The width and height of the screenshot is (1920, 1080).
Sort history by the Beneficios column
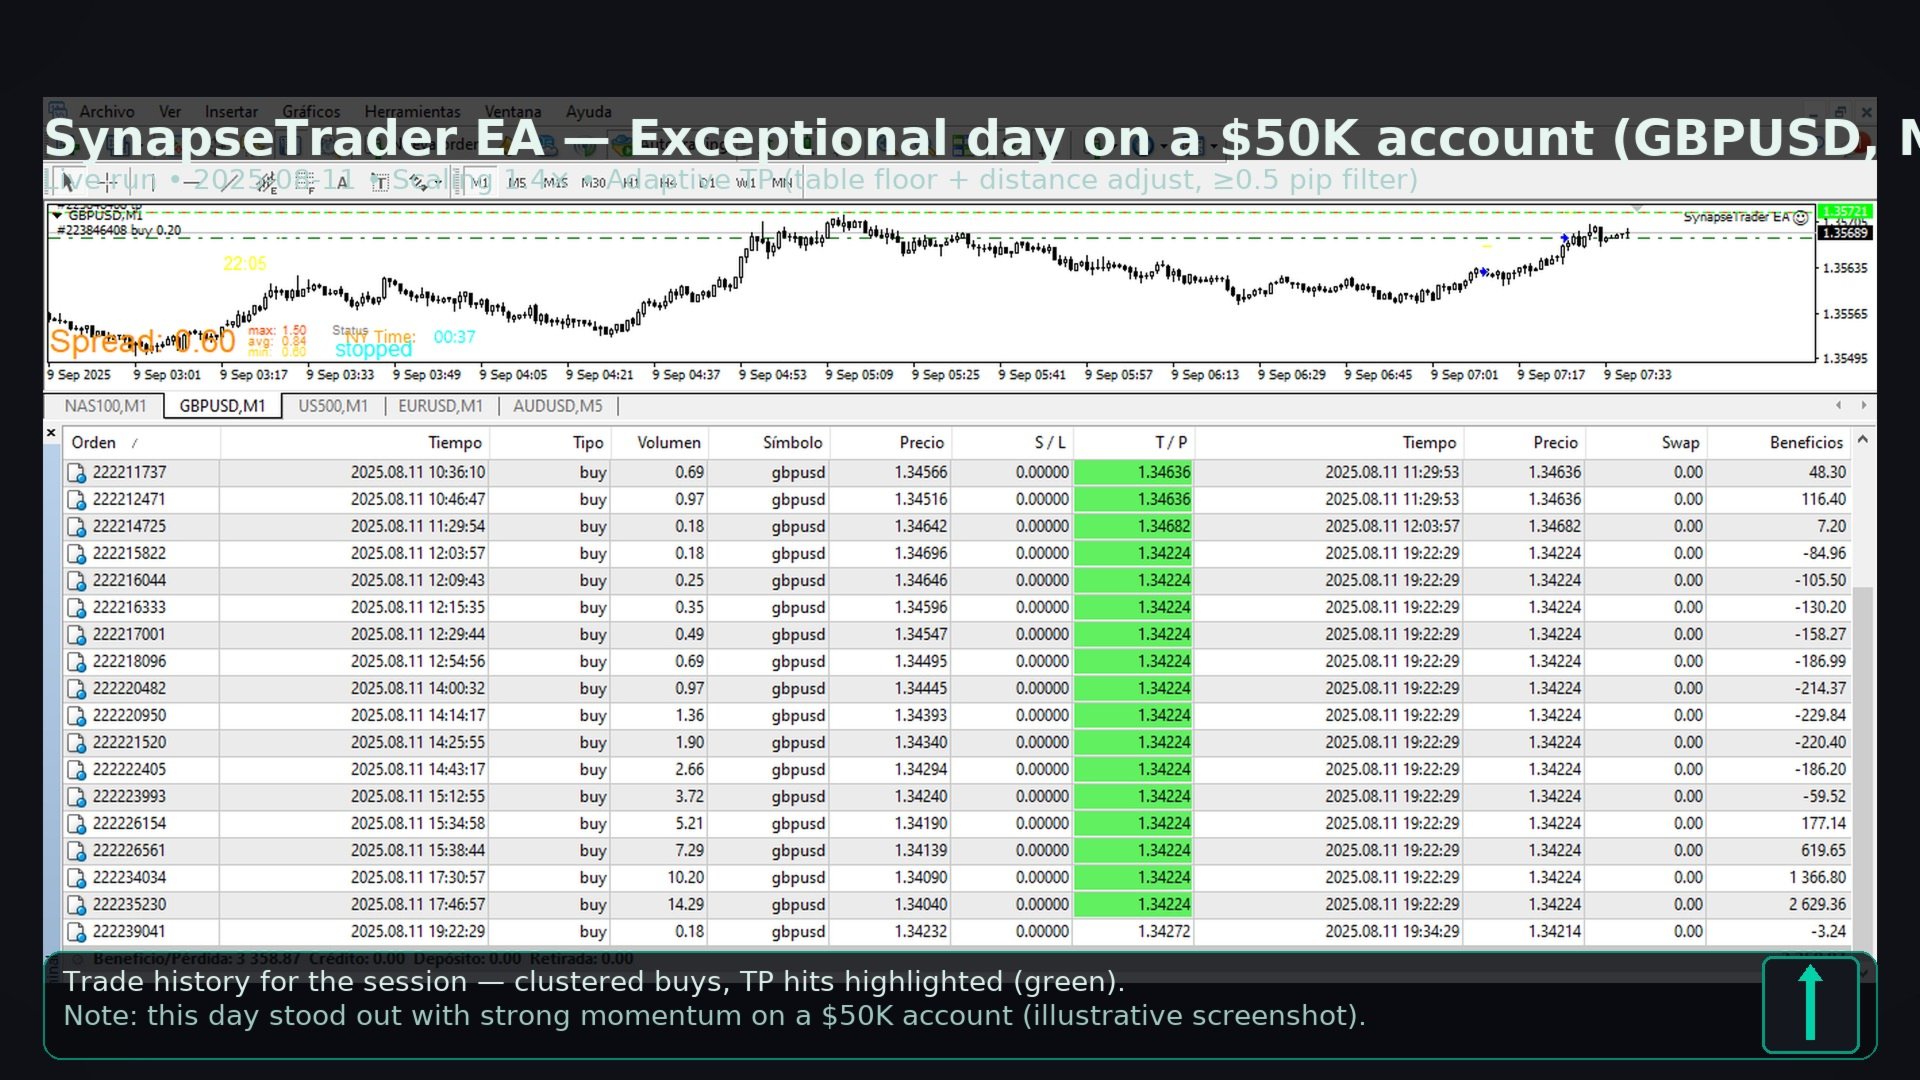click(1777, 443)
